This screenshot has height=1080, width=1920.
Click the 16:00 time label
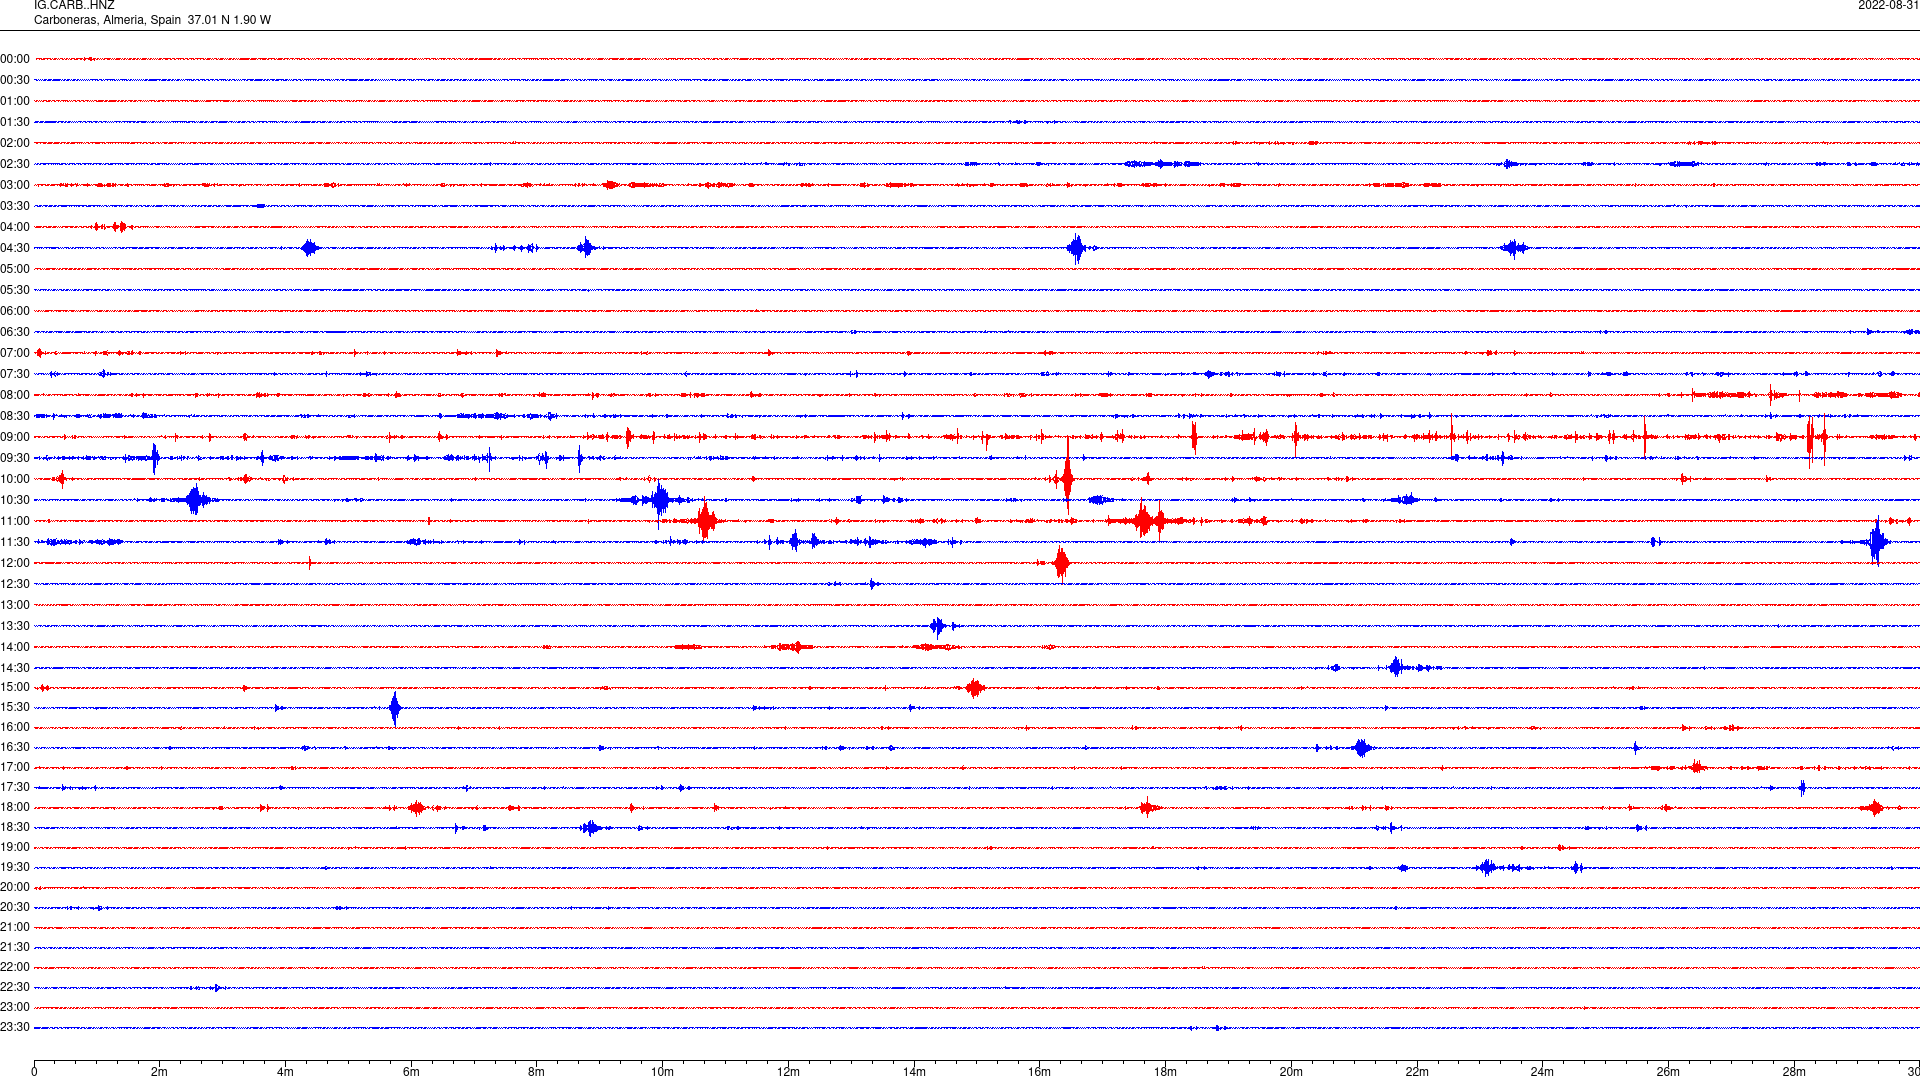(15, 727)
